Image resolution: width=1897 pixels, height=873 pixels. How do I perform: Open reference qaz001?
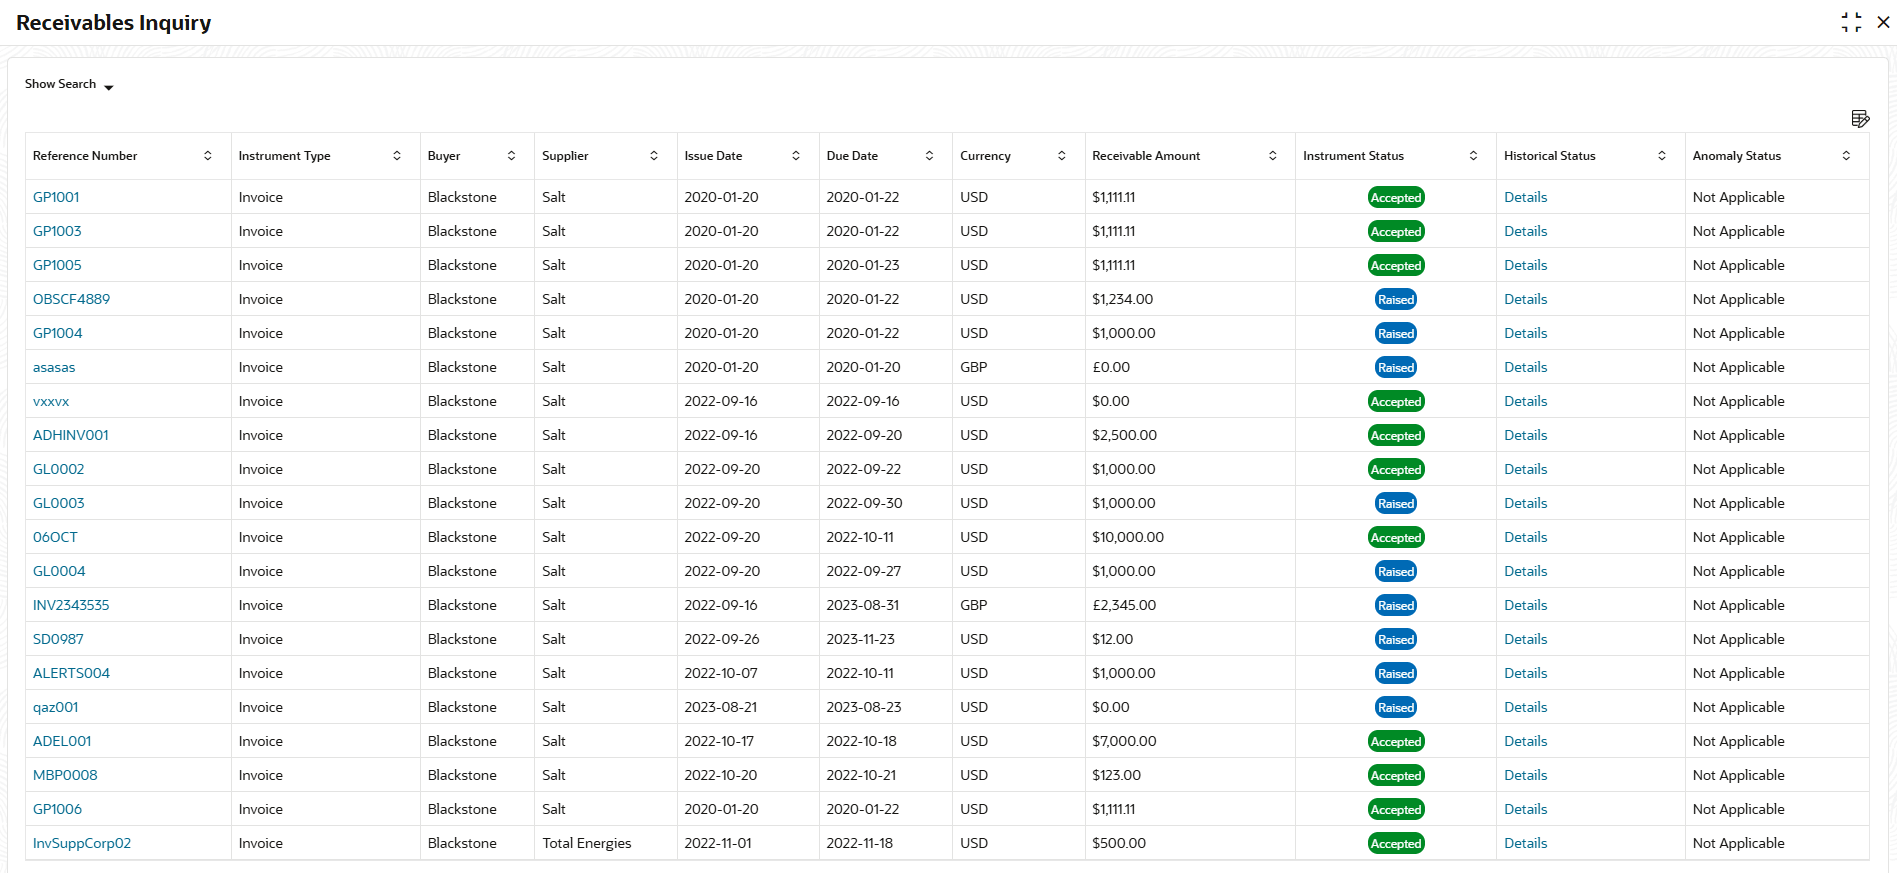point(56,707)
